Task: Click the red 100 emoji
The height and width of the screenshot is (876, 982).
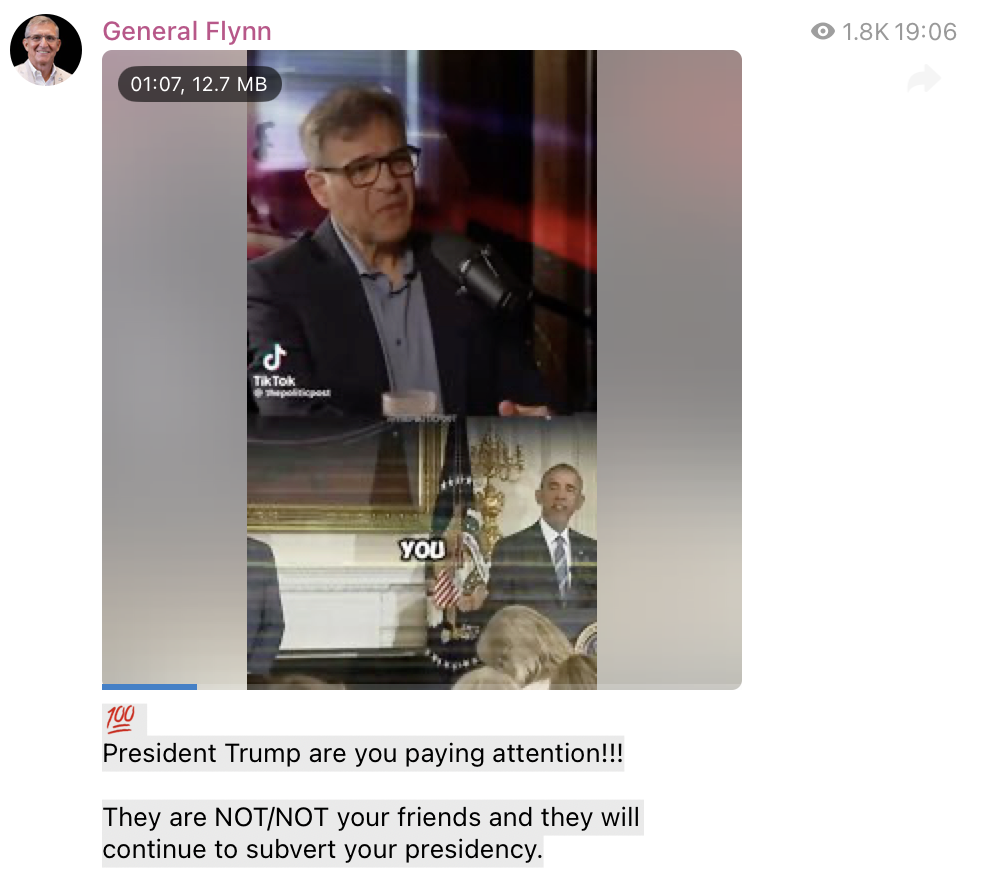Action: pos(120,718)
